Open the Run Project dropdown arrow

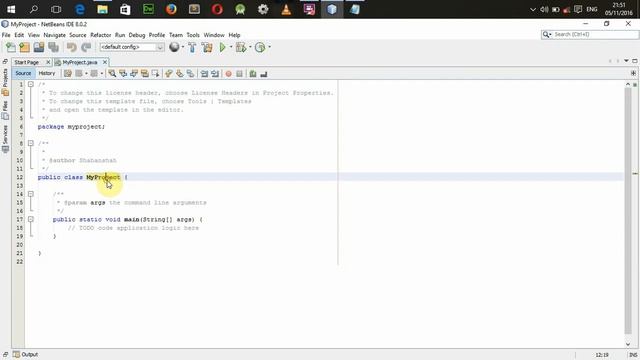click(x=231, y=47)
